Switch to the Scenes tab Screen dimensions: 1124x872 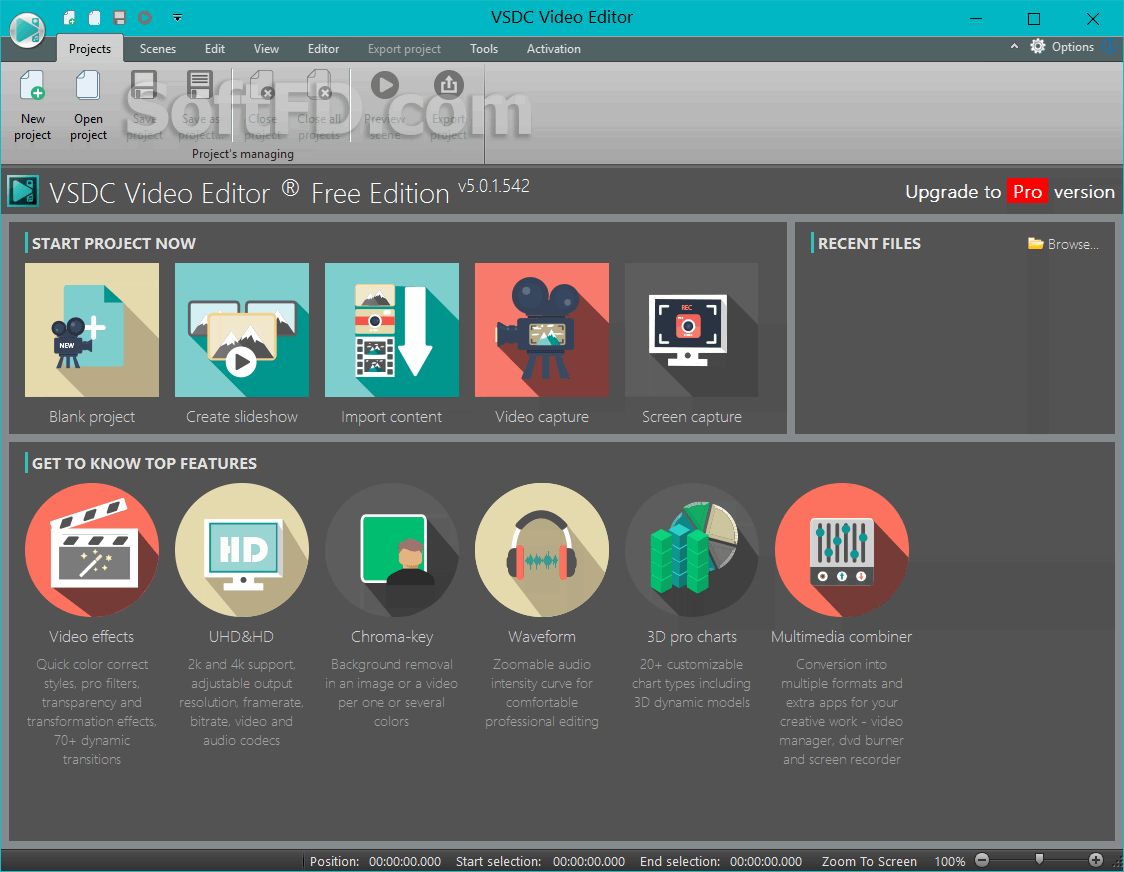[x=158, y=49]
